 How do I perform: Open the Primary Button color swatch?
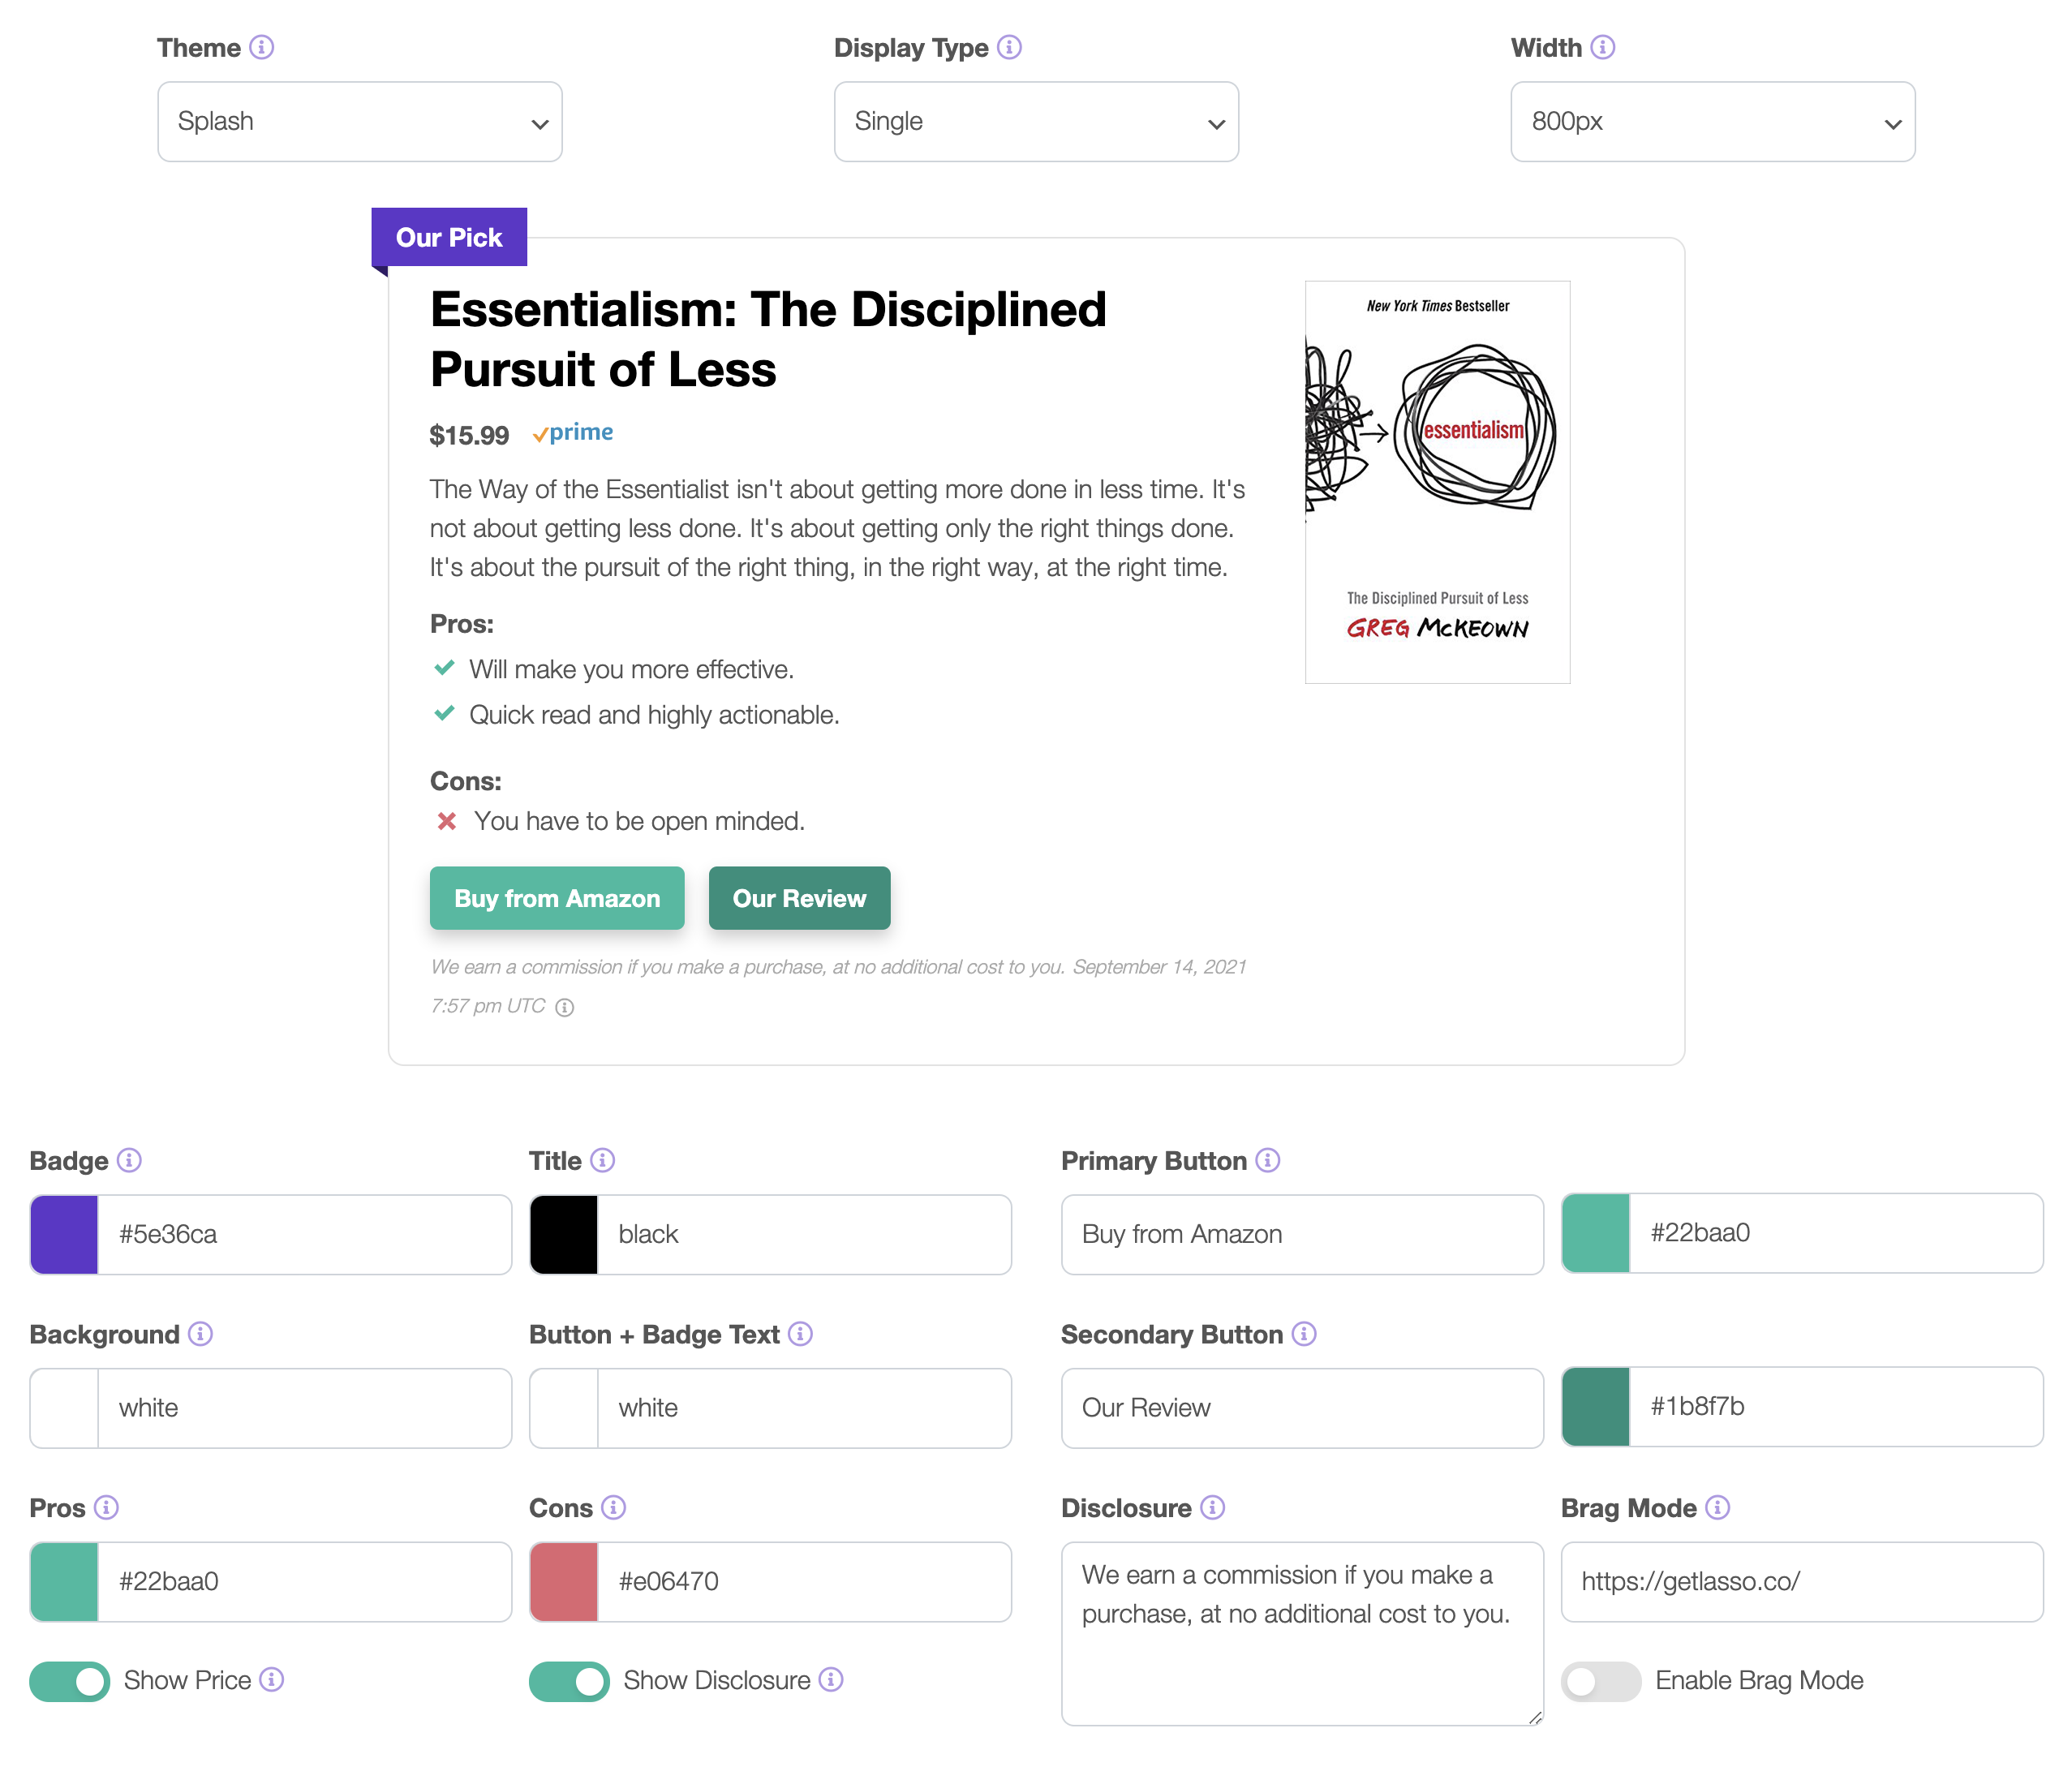pyautogui.click(x=1596, y=1233)
